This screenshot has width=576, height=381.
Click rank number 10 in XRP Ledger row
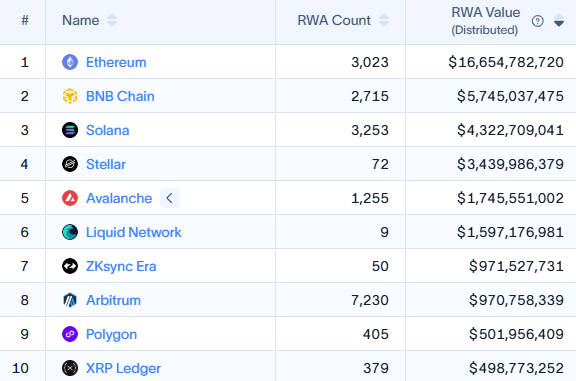[21, 368]
